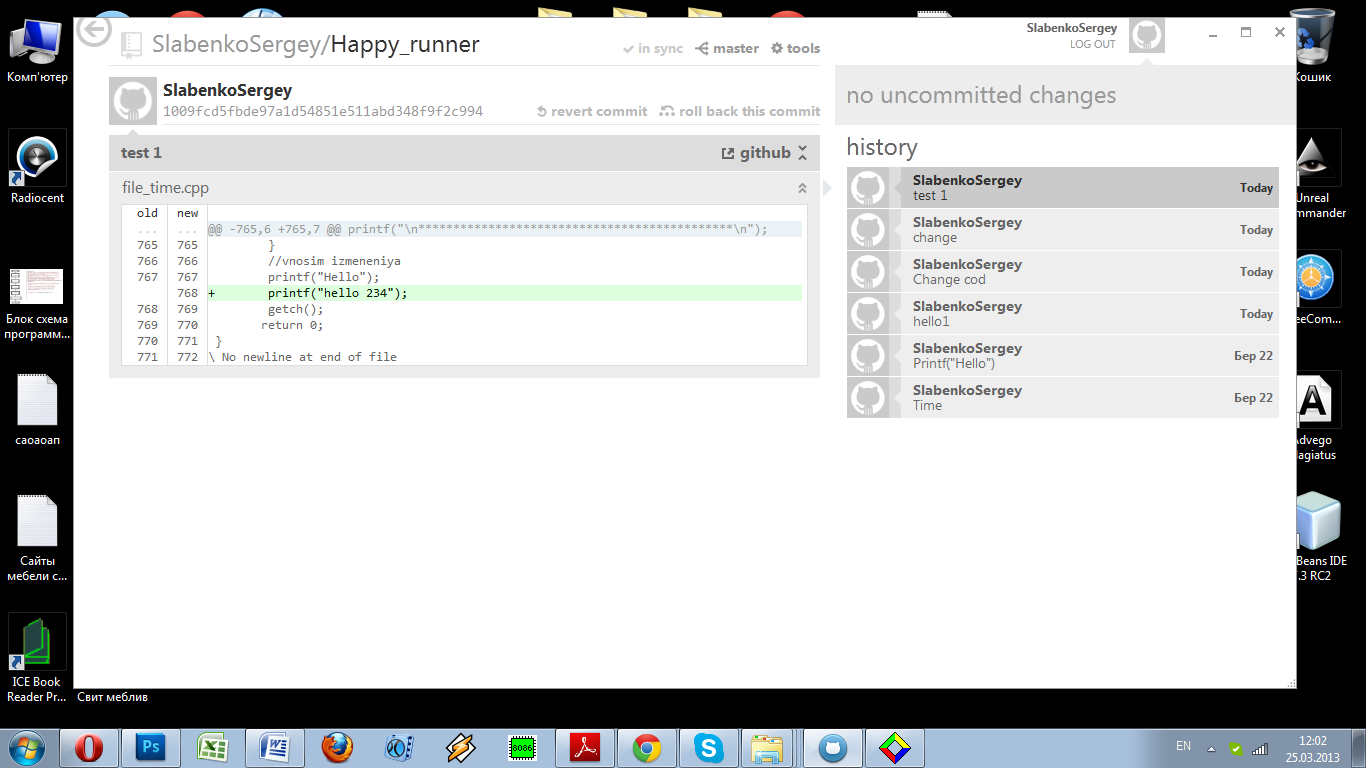The width and height of the screenshot is (1366, 768).
Task: Click revert commit
Action: point(592,111)
